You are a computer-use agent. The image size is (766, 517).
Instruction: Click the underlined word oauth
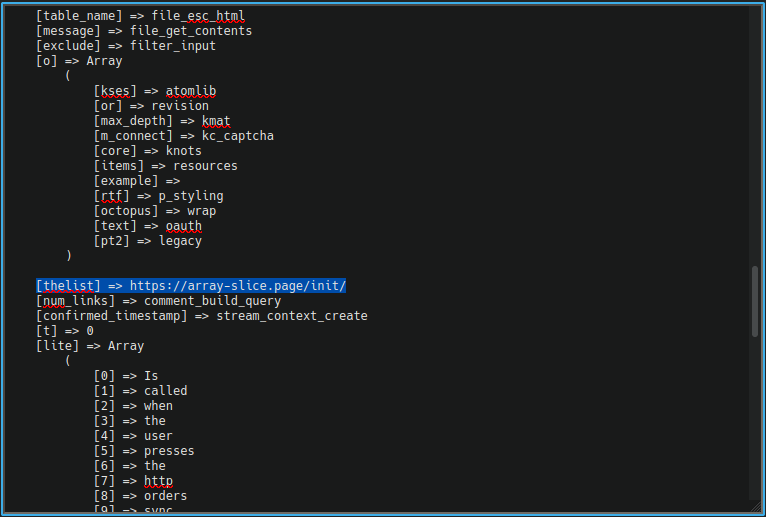183,226
